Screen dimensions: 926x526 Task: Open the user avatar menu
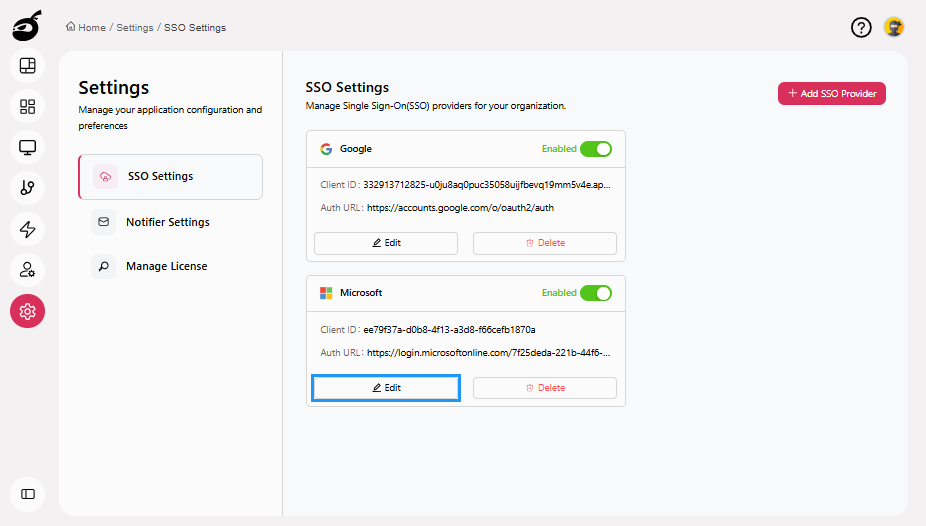click(894, 27)
